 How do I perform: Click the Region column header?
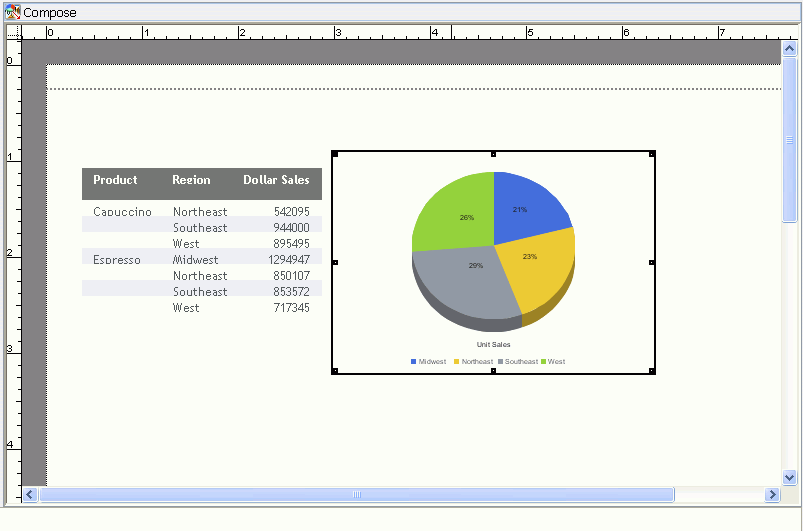[x=191, y=180]
